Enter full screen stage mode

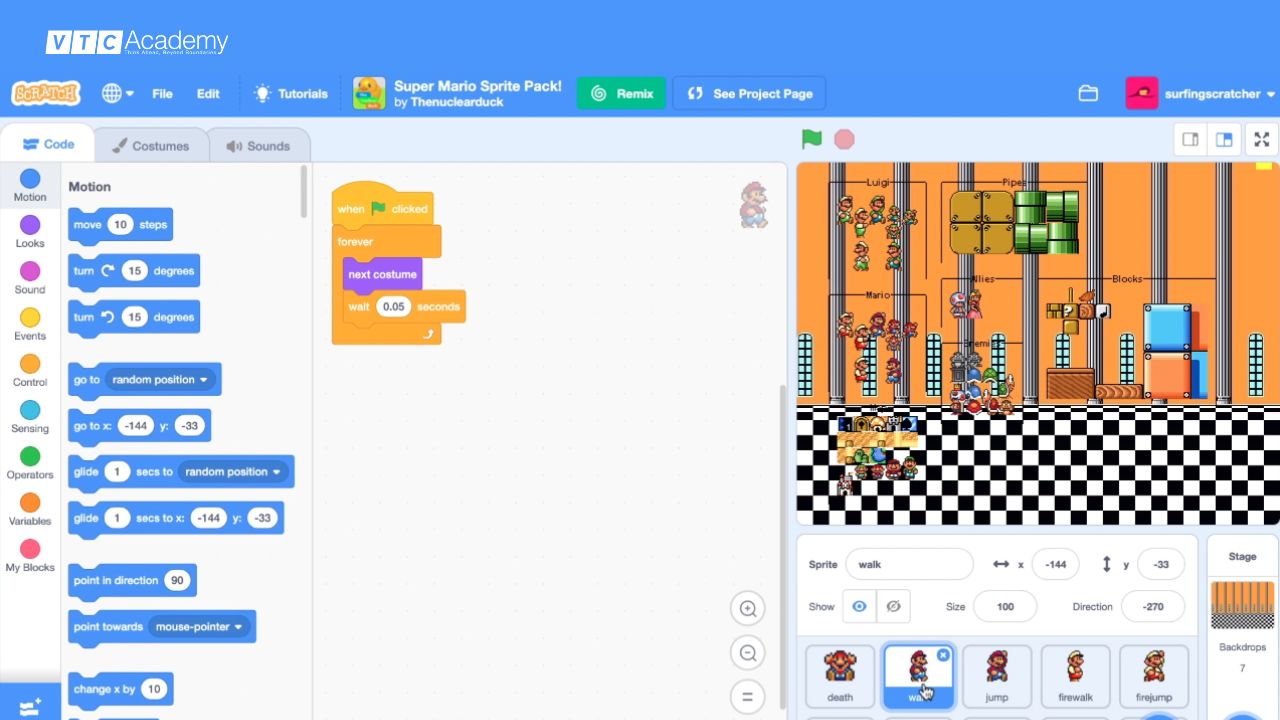[x=1261, y=140]
